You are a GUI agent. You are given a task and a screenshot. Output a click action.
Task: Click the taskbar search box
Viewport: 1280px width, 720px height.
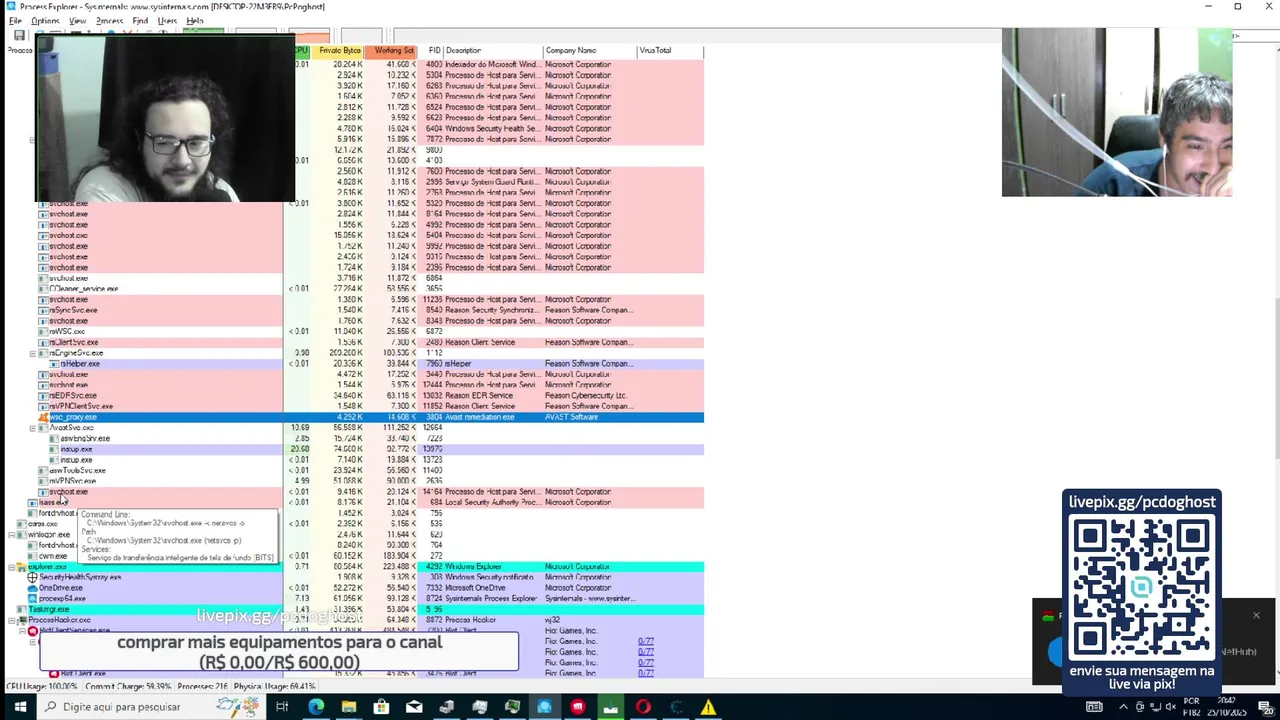tap(150, 707)
